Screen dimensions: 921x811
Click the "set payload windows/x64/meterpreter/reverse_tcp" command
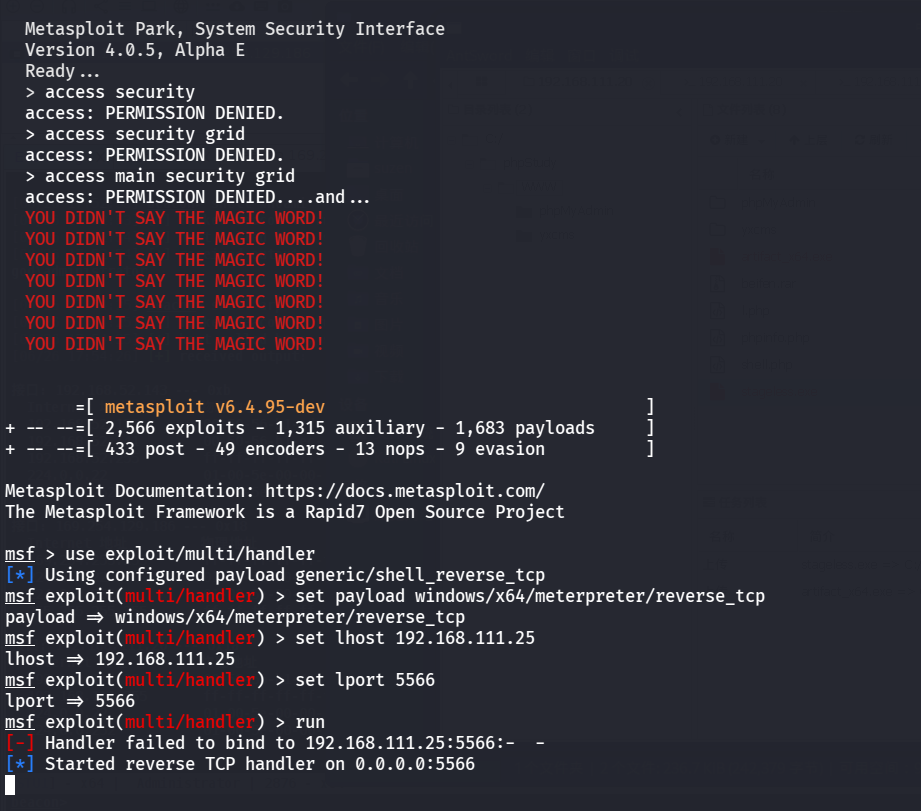point(530,595)
